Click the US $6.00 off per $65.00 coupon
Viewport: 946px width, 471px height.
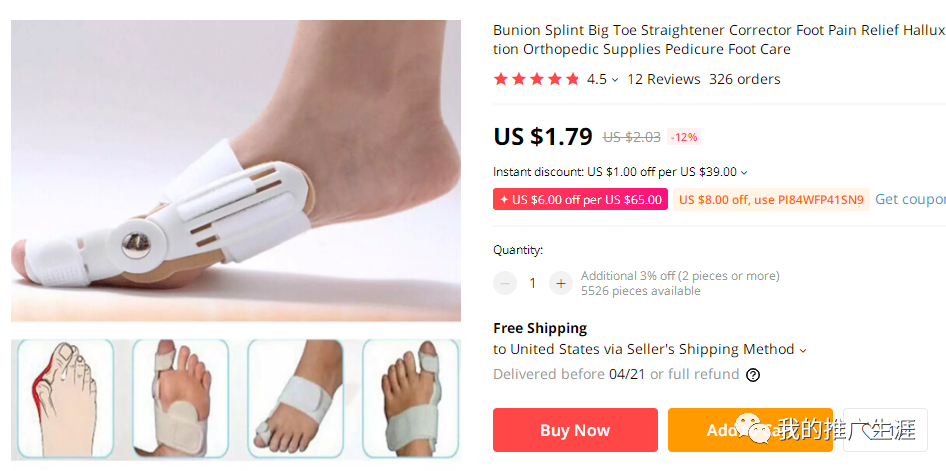[580, 199]
